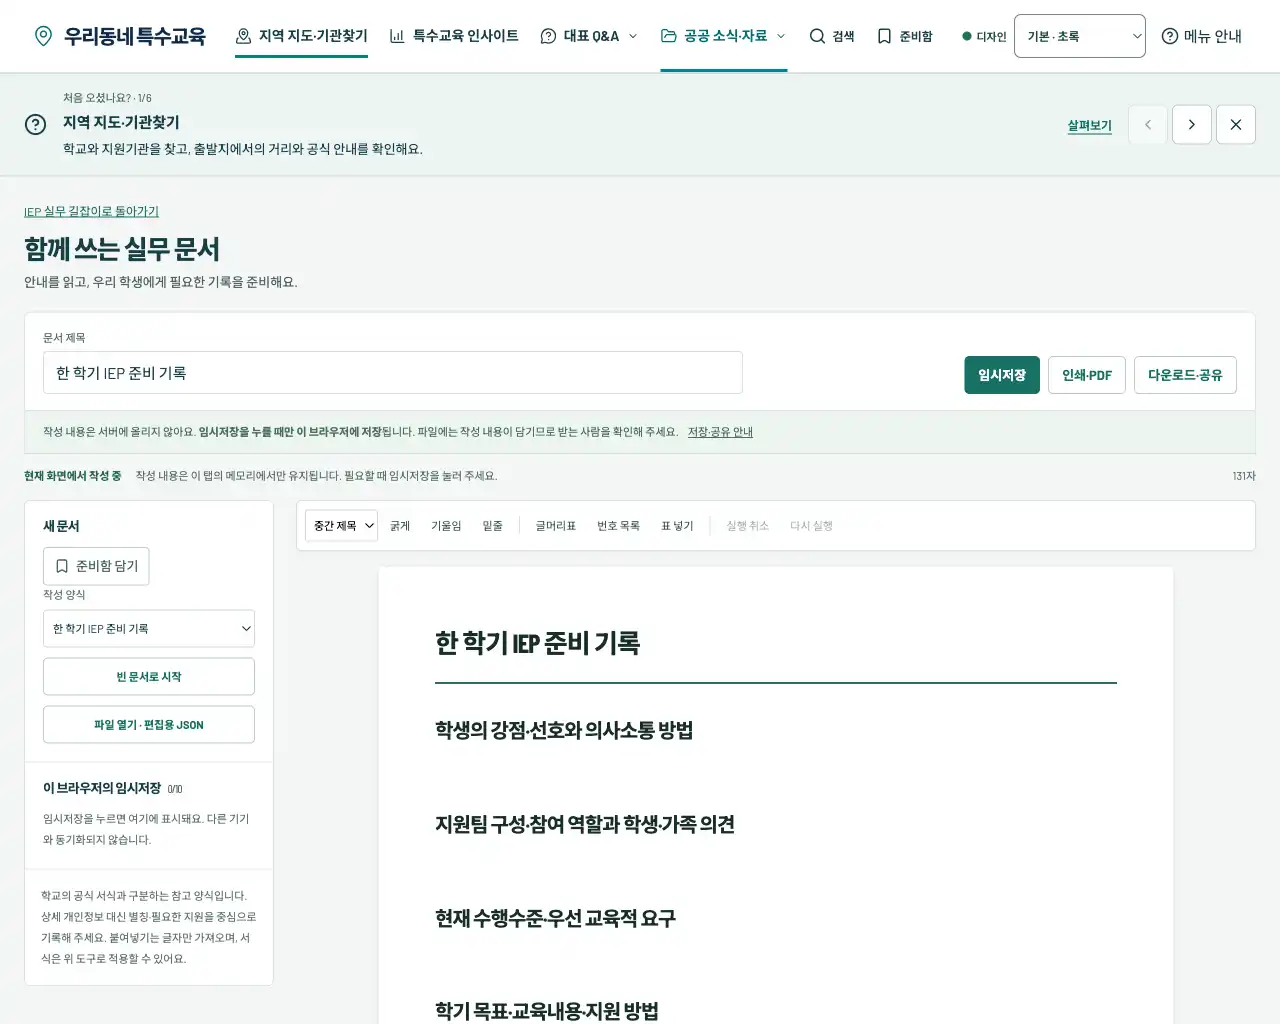This screenshot has width=1280, height=1024.
Task: Open the 준비함 bookmark menu
Action: 905,36
